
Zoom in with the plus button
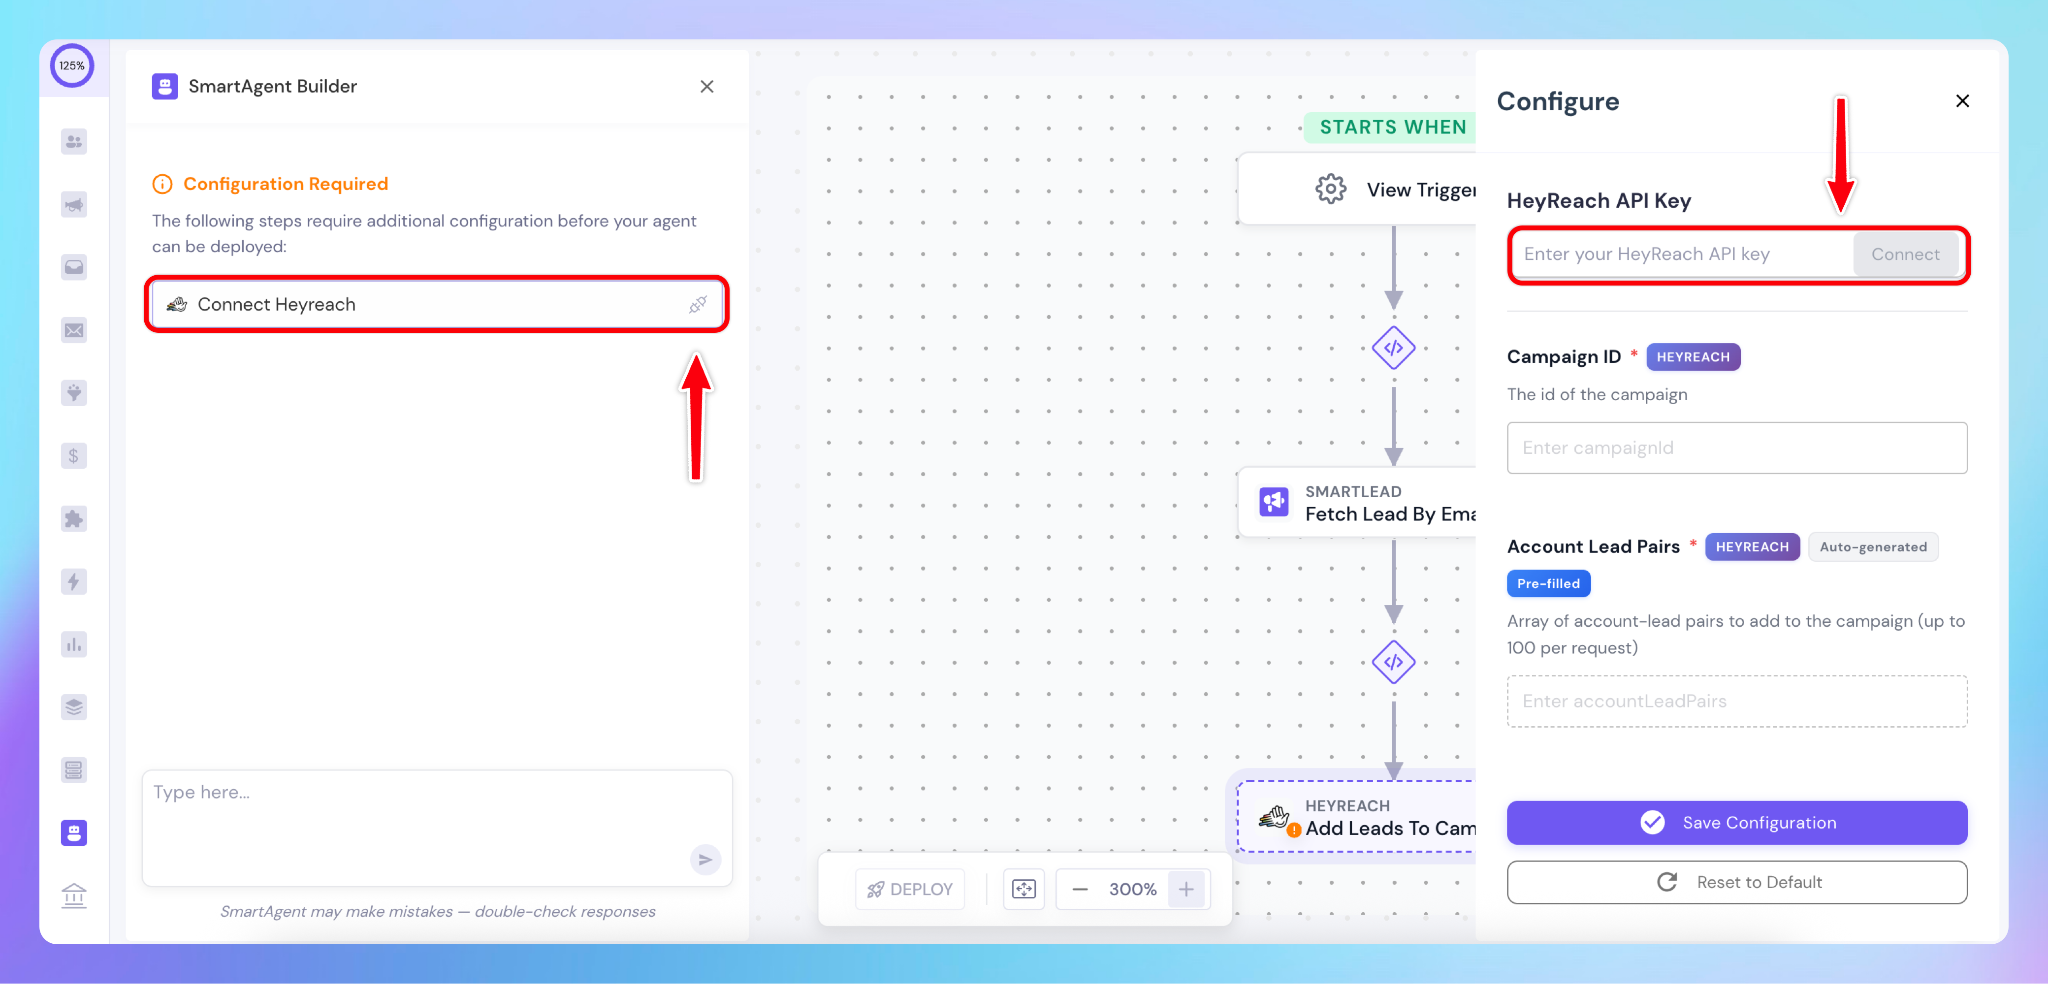pyautogui.click(x=1186, y=889)
